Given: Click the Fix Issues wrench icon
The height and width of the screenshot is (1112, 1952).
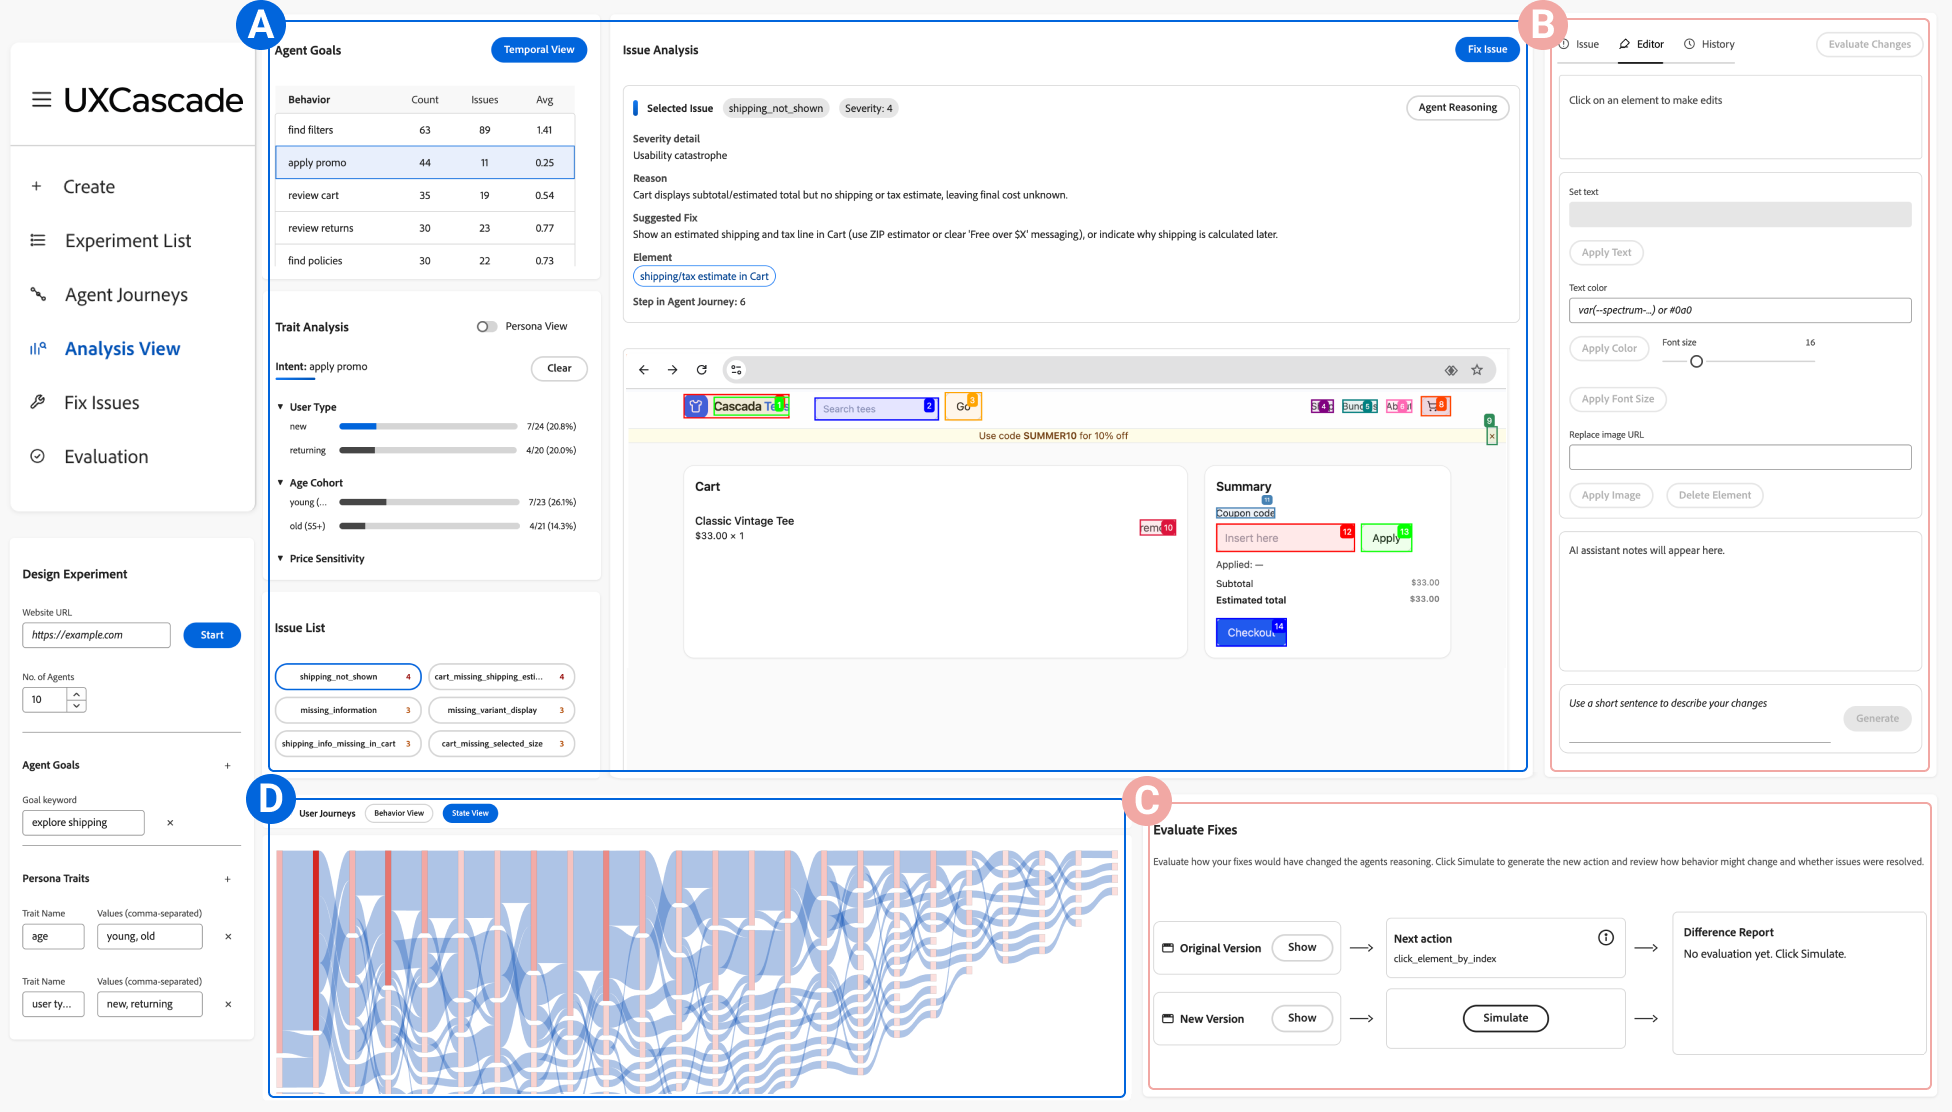Looking at the screenshot, I should point(38,402).
